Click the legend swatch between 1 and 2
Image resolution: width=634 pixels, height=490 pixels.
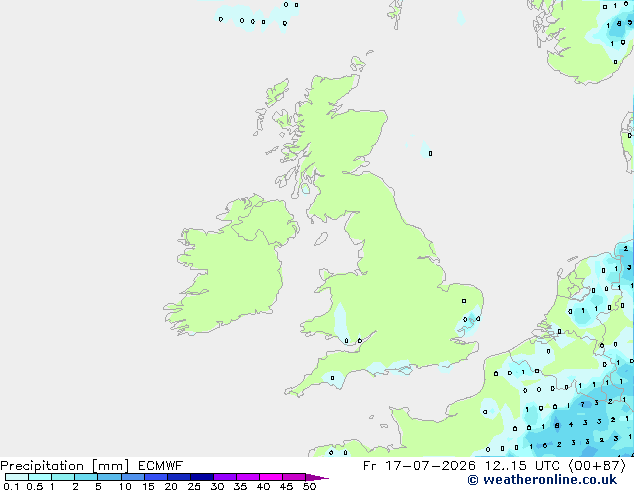coord(63,477)
